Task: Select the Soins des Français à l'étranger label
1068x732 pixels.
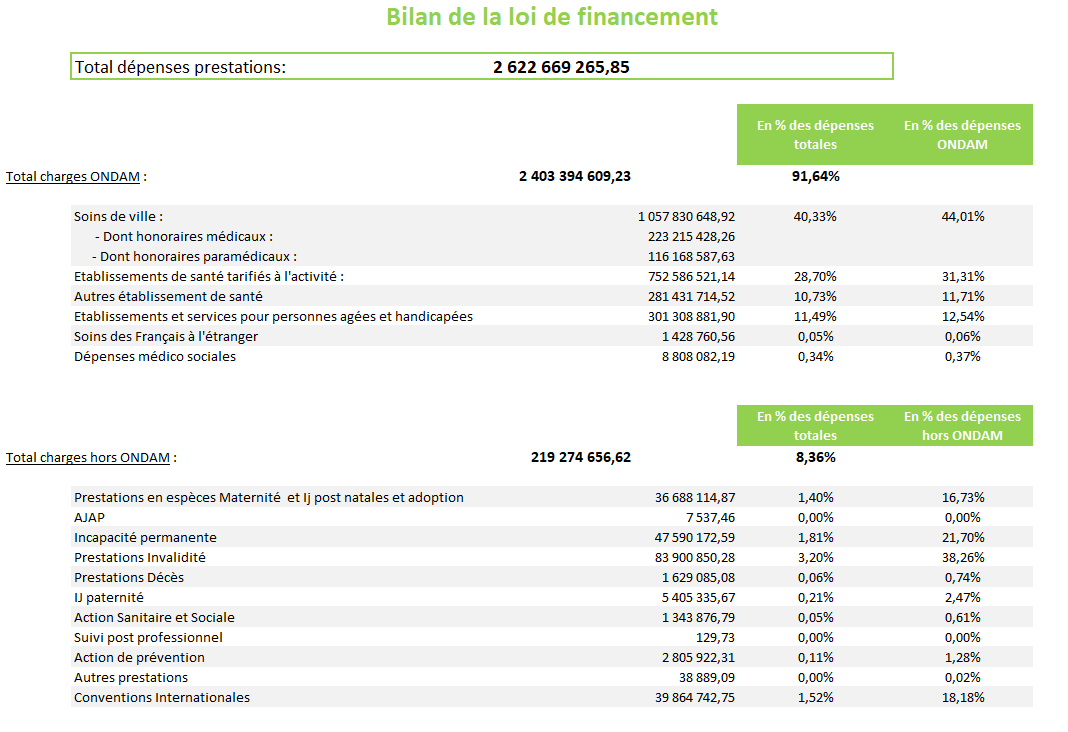Action: tap(166, 336)
